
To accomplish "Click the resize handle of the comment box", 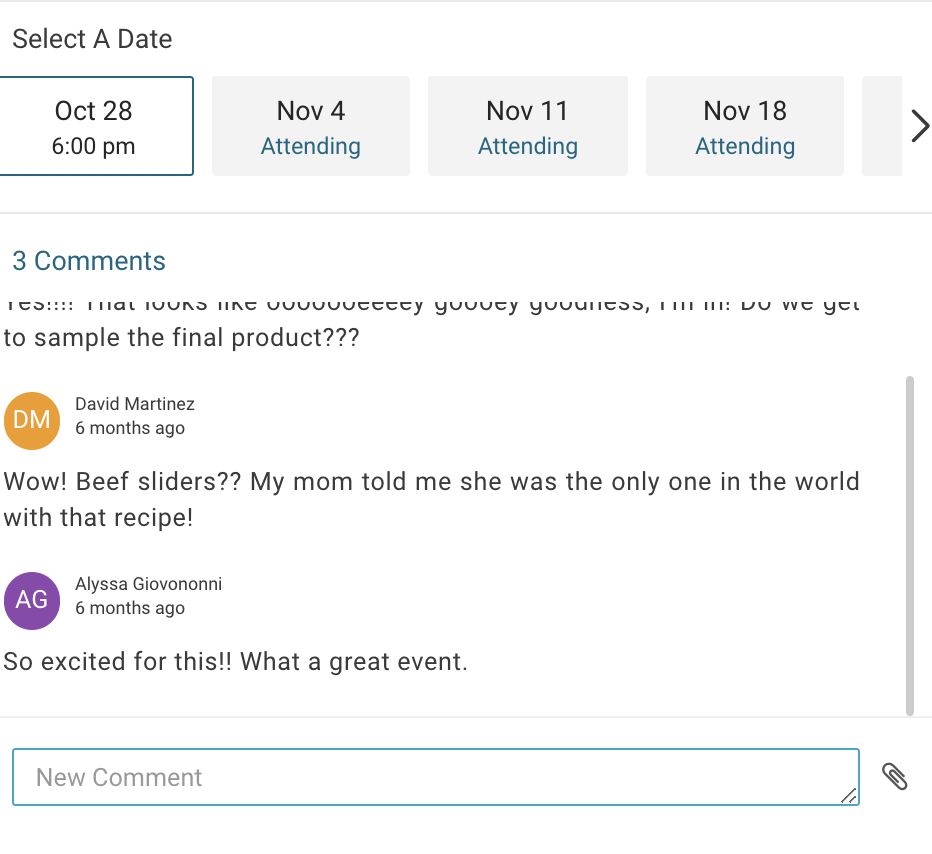I will pos(848,796).
